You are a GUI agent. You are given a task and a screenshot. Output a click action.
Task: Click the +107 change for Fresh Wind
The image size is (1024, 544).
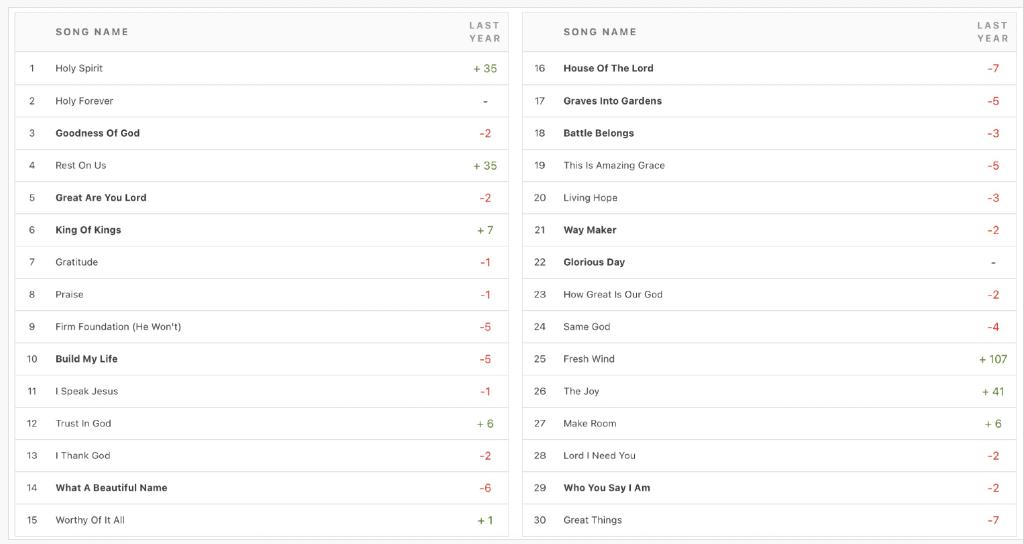992,359
